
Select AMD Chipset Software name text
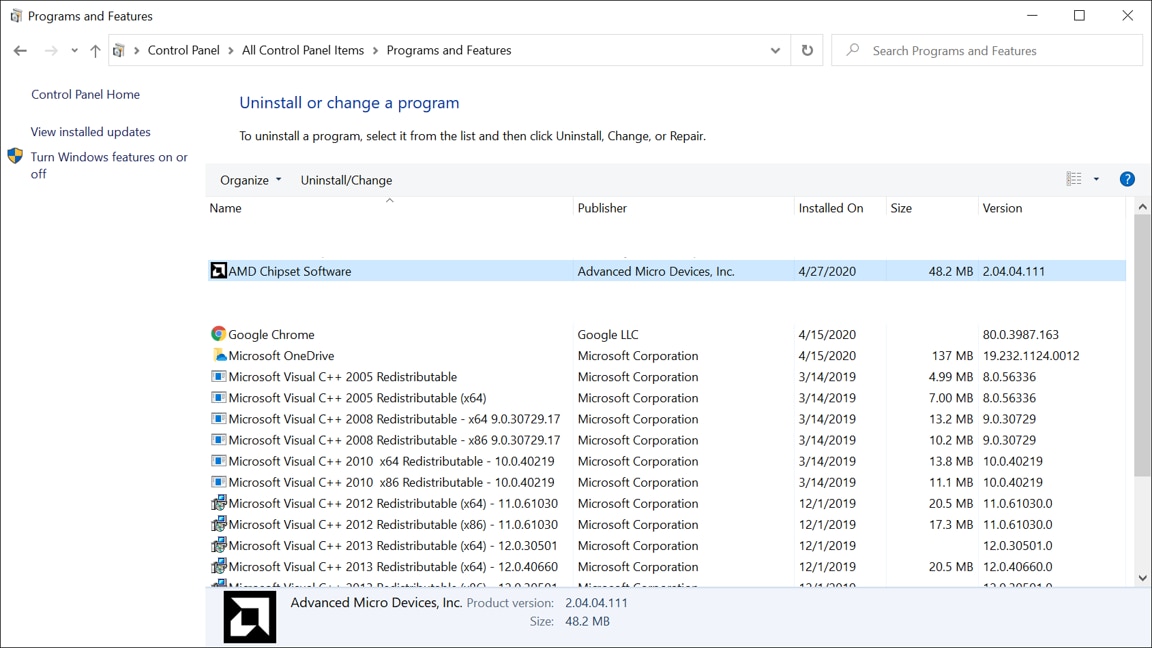pyautogui.click(x=289, y=271)
